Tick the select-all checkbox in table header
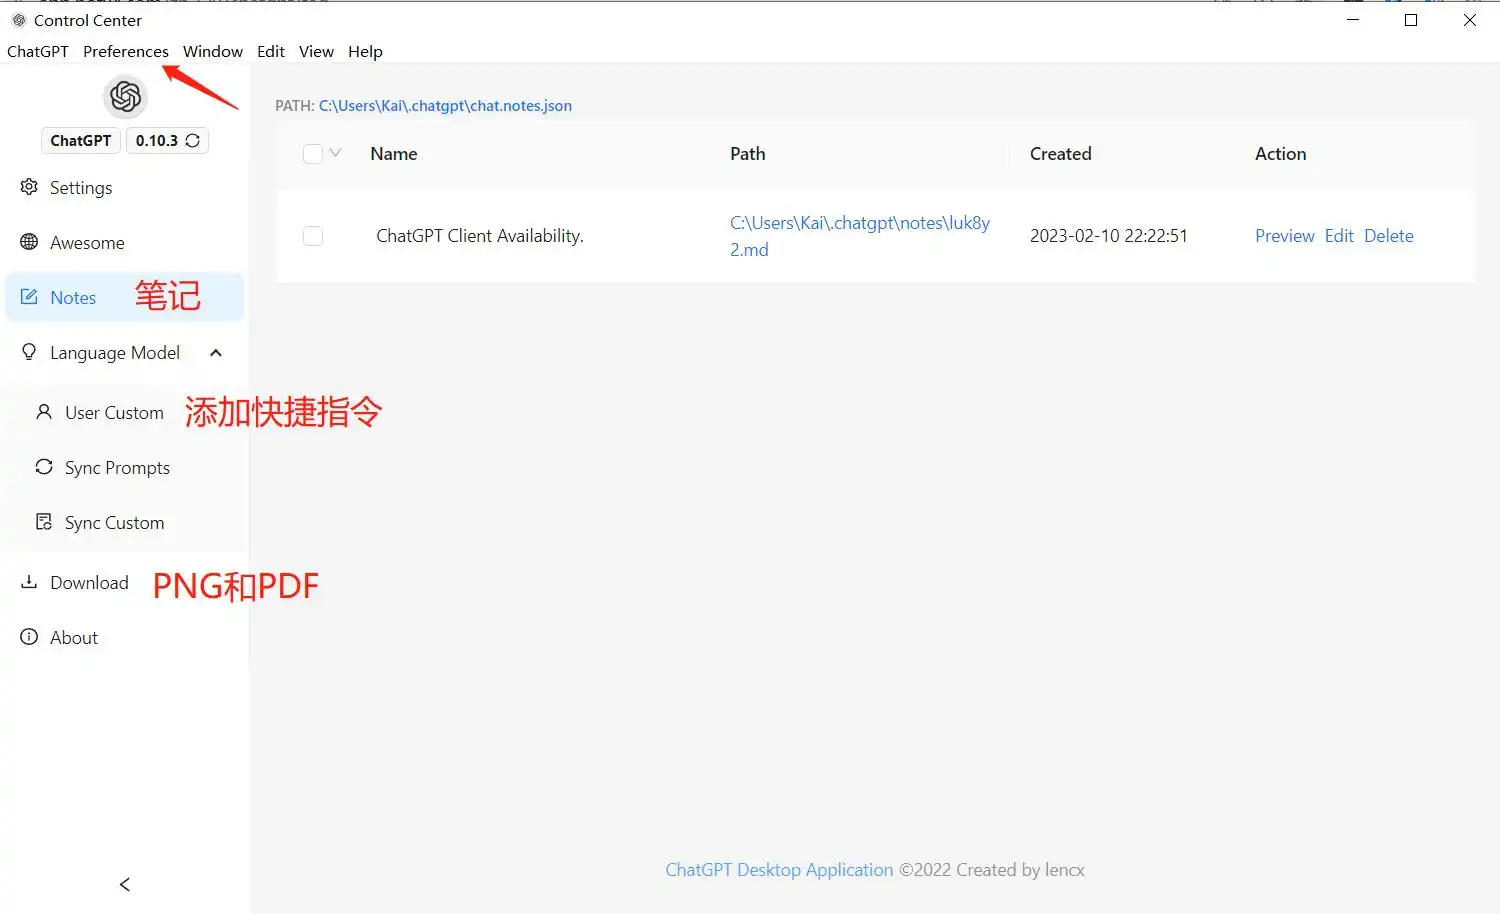 pyautogui.click(x=313, y=154)
